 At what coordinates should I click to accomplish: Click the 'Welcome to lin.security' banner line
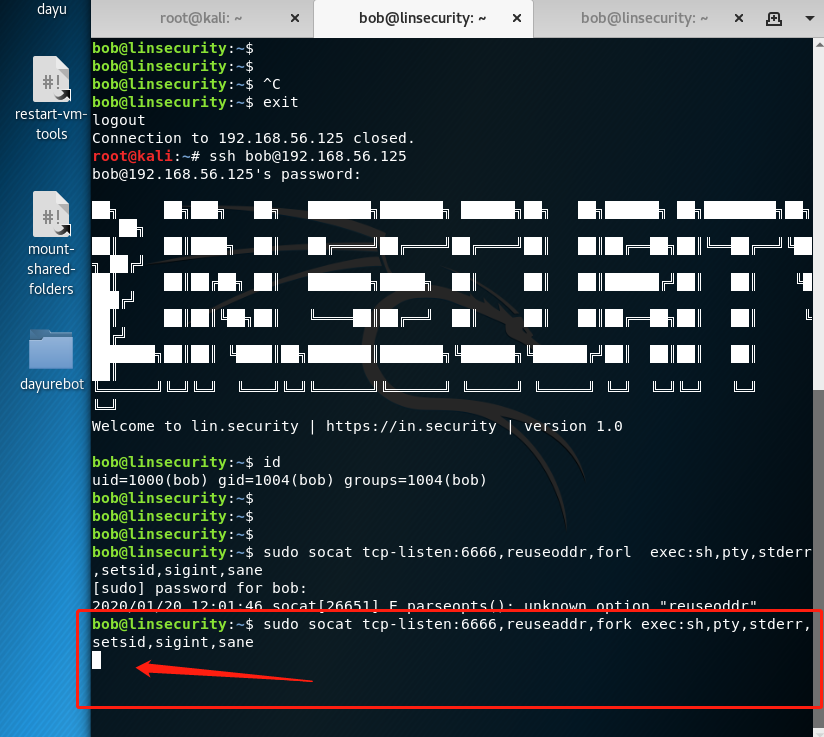357,426
